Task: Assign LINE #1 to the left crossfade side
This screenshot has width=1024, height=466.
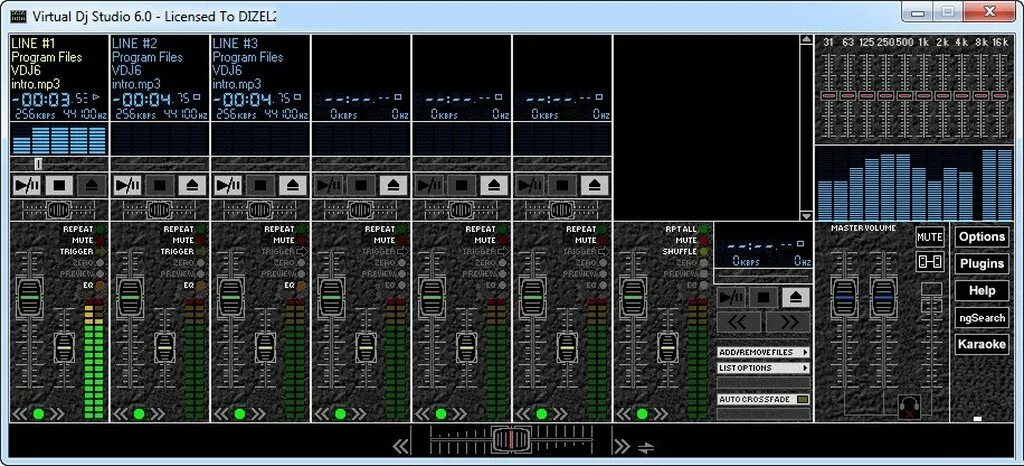Action: click(20, 414)
